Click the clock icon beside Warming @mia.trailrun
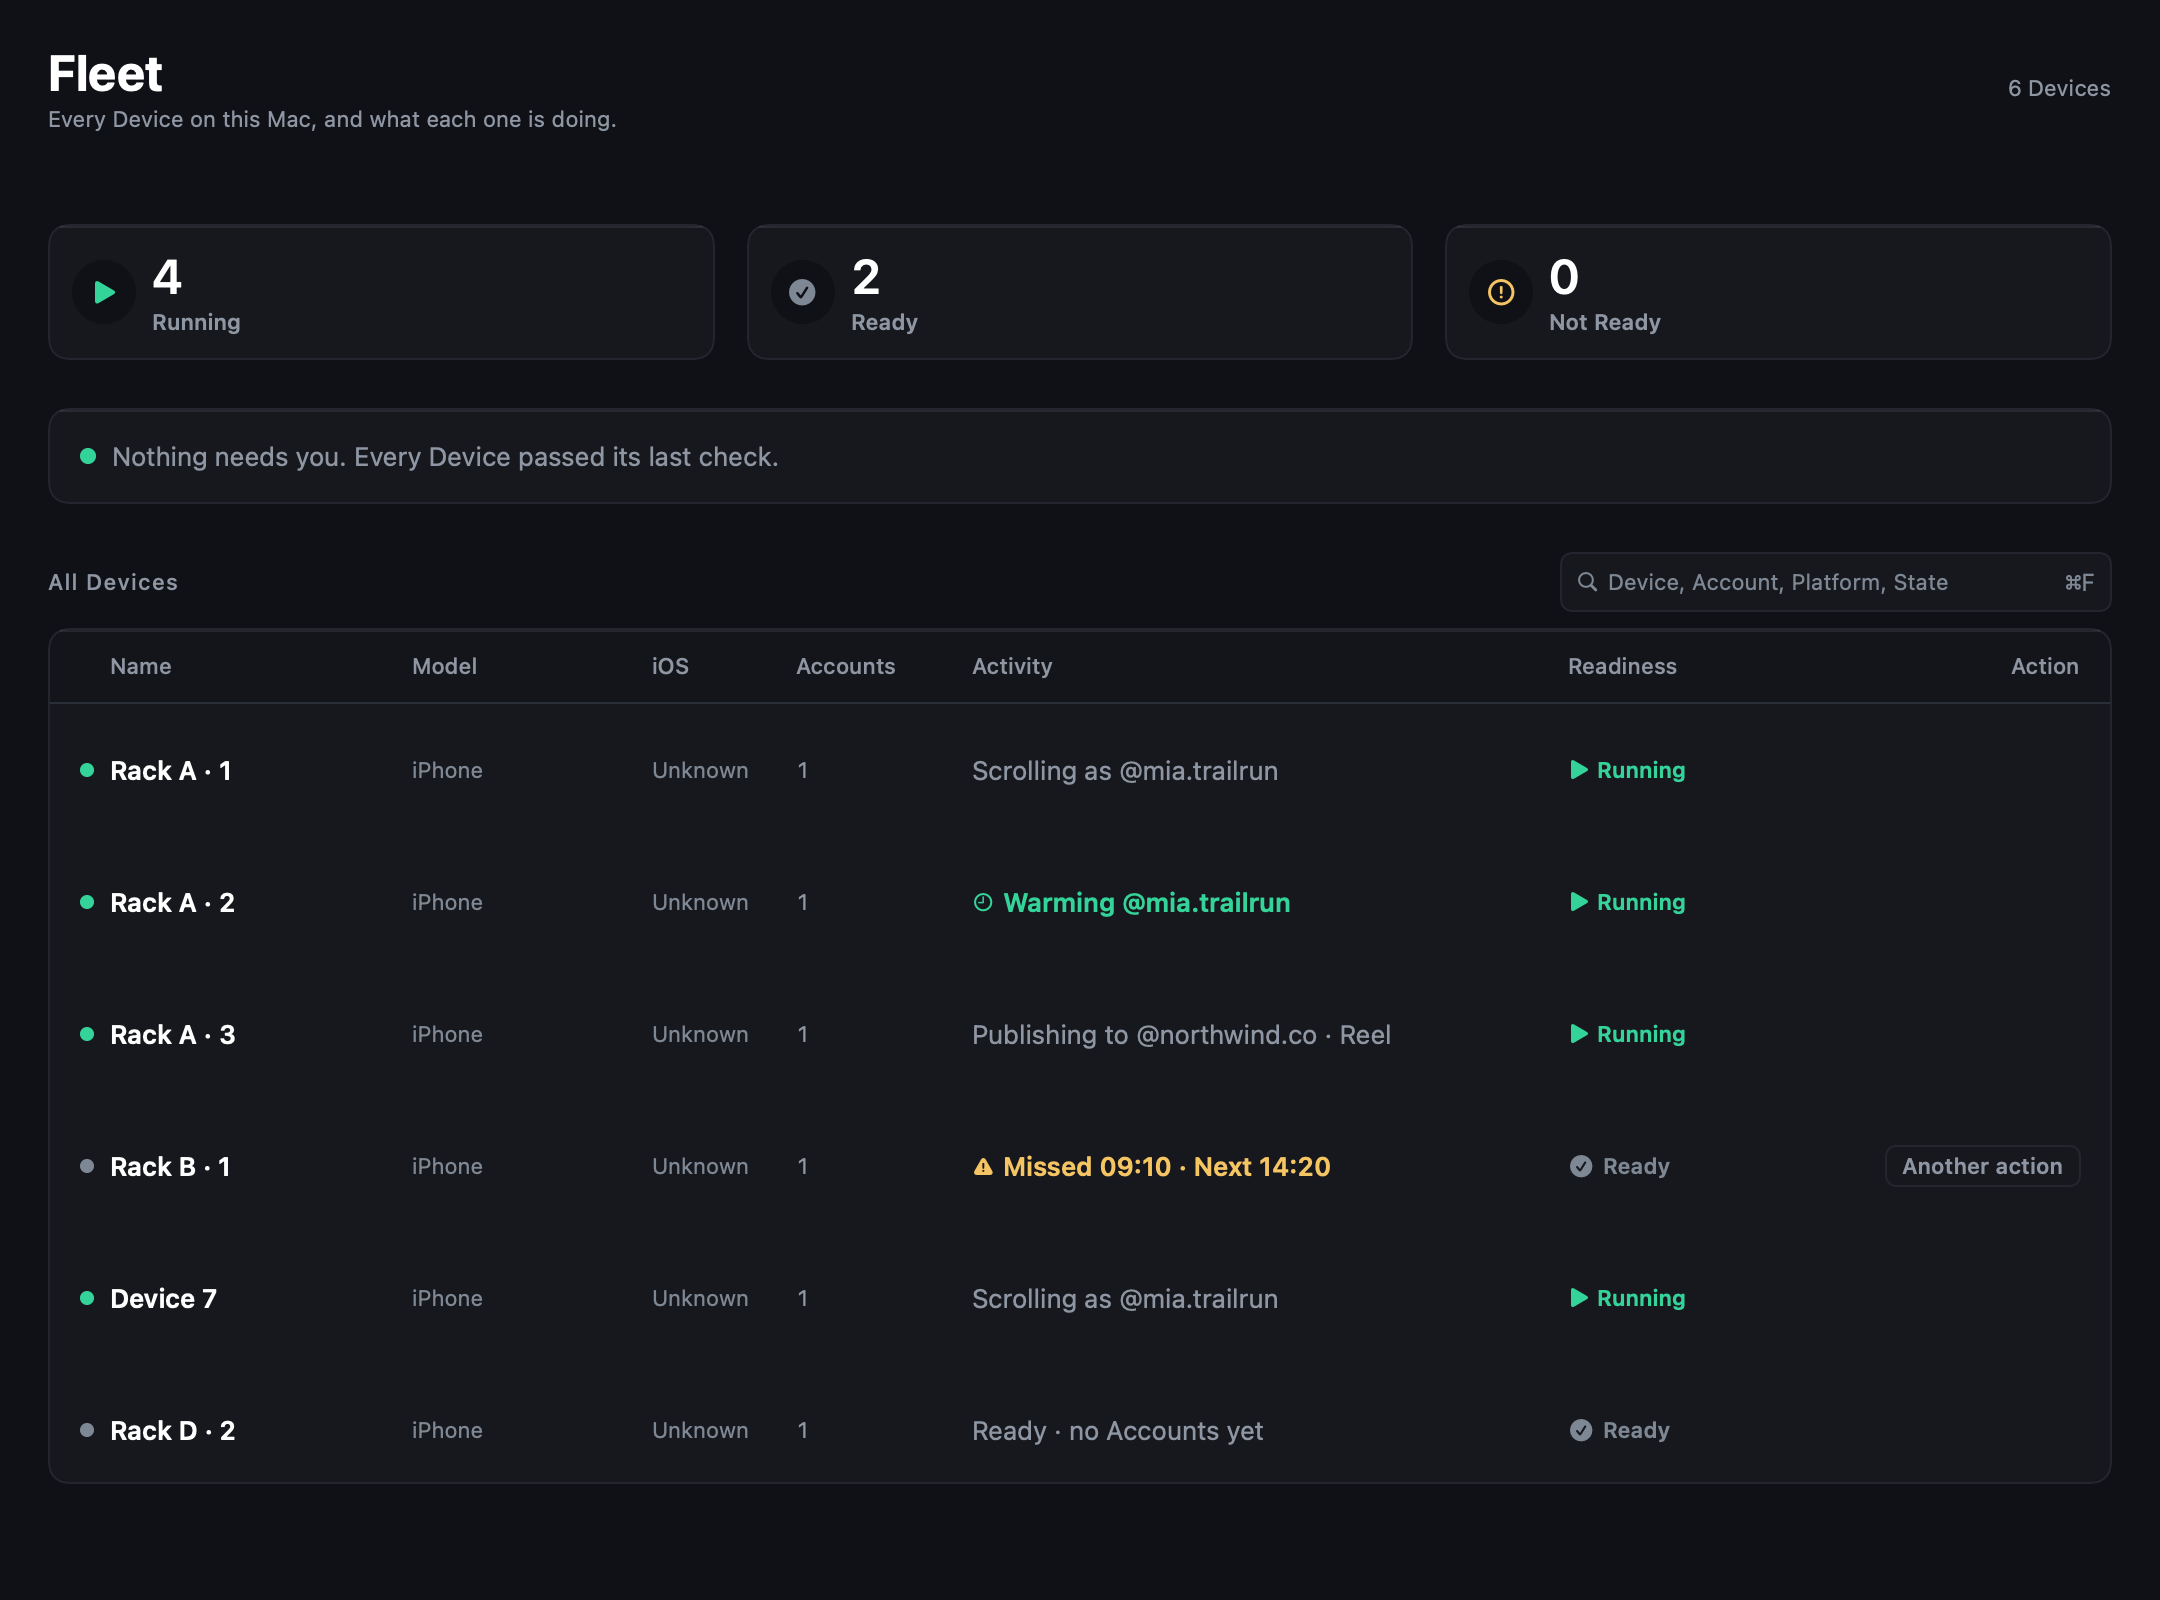Image resolution: width=2160 pixels, height=1600 pixels. pos(983,902)
